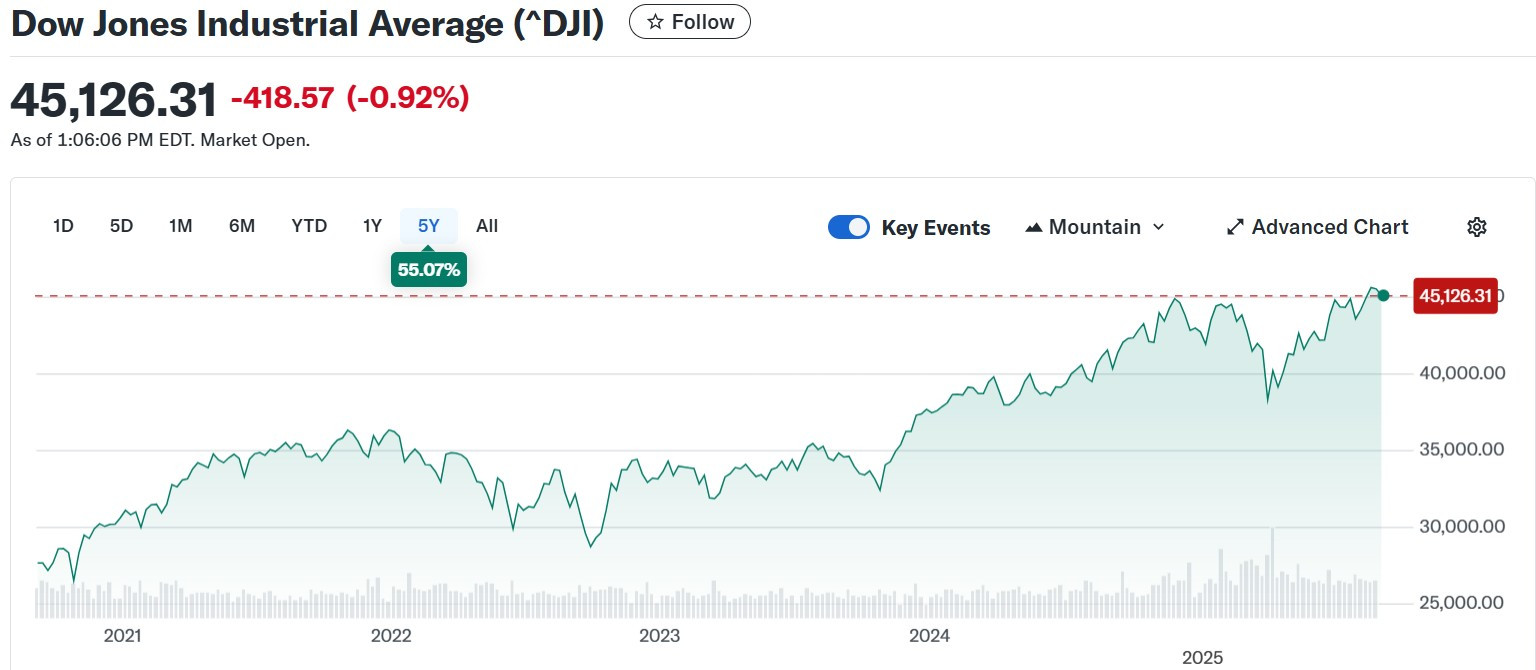Screen dimensions: 1536x670
Task: Click the red 45,126.31 price label
Action: (1455, 296)
